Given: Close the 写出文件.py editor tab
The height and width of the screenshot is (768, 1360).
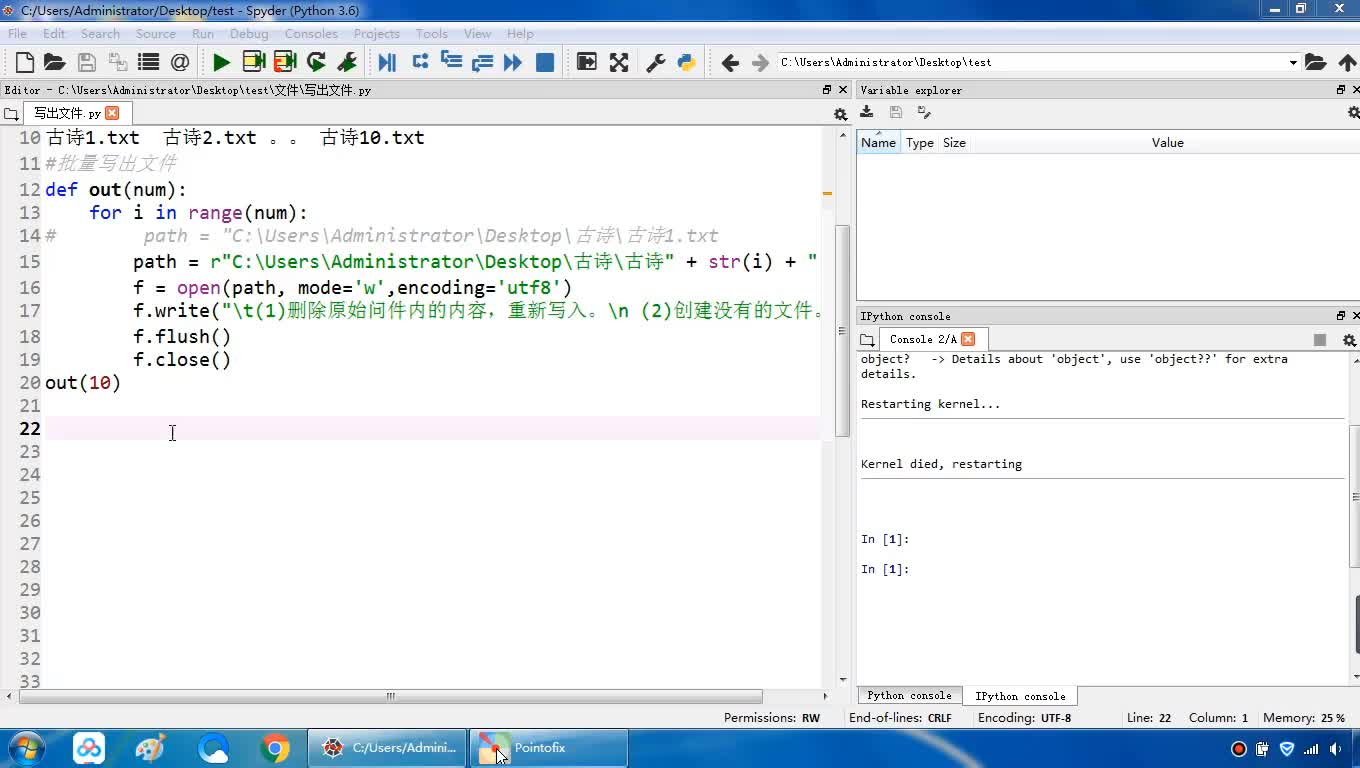Looking at the screenshot, I should tap(112, 113).
